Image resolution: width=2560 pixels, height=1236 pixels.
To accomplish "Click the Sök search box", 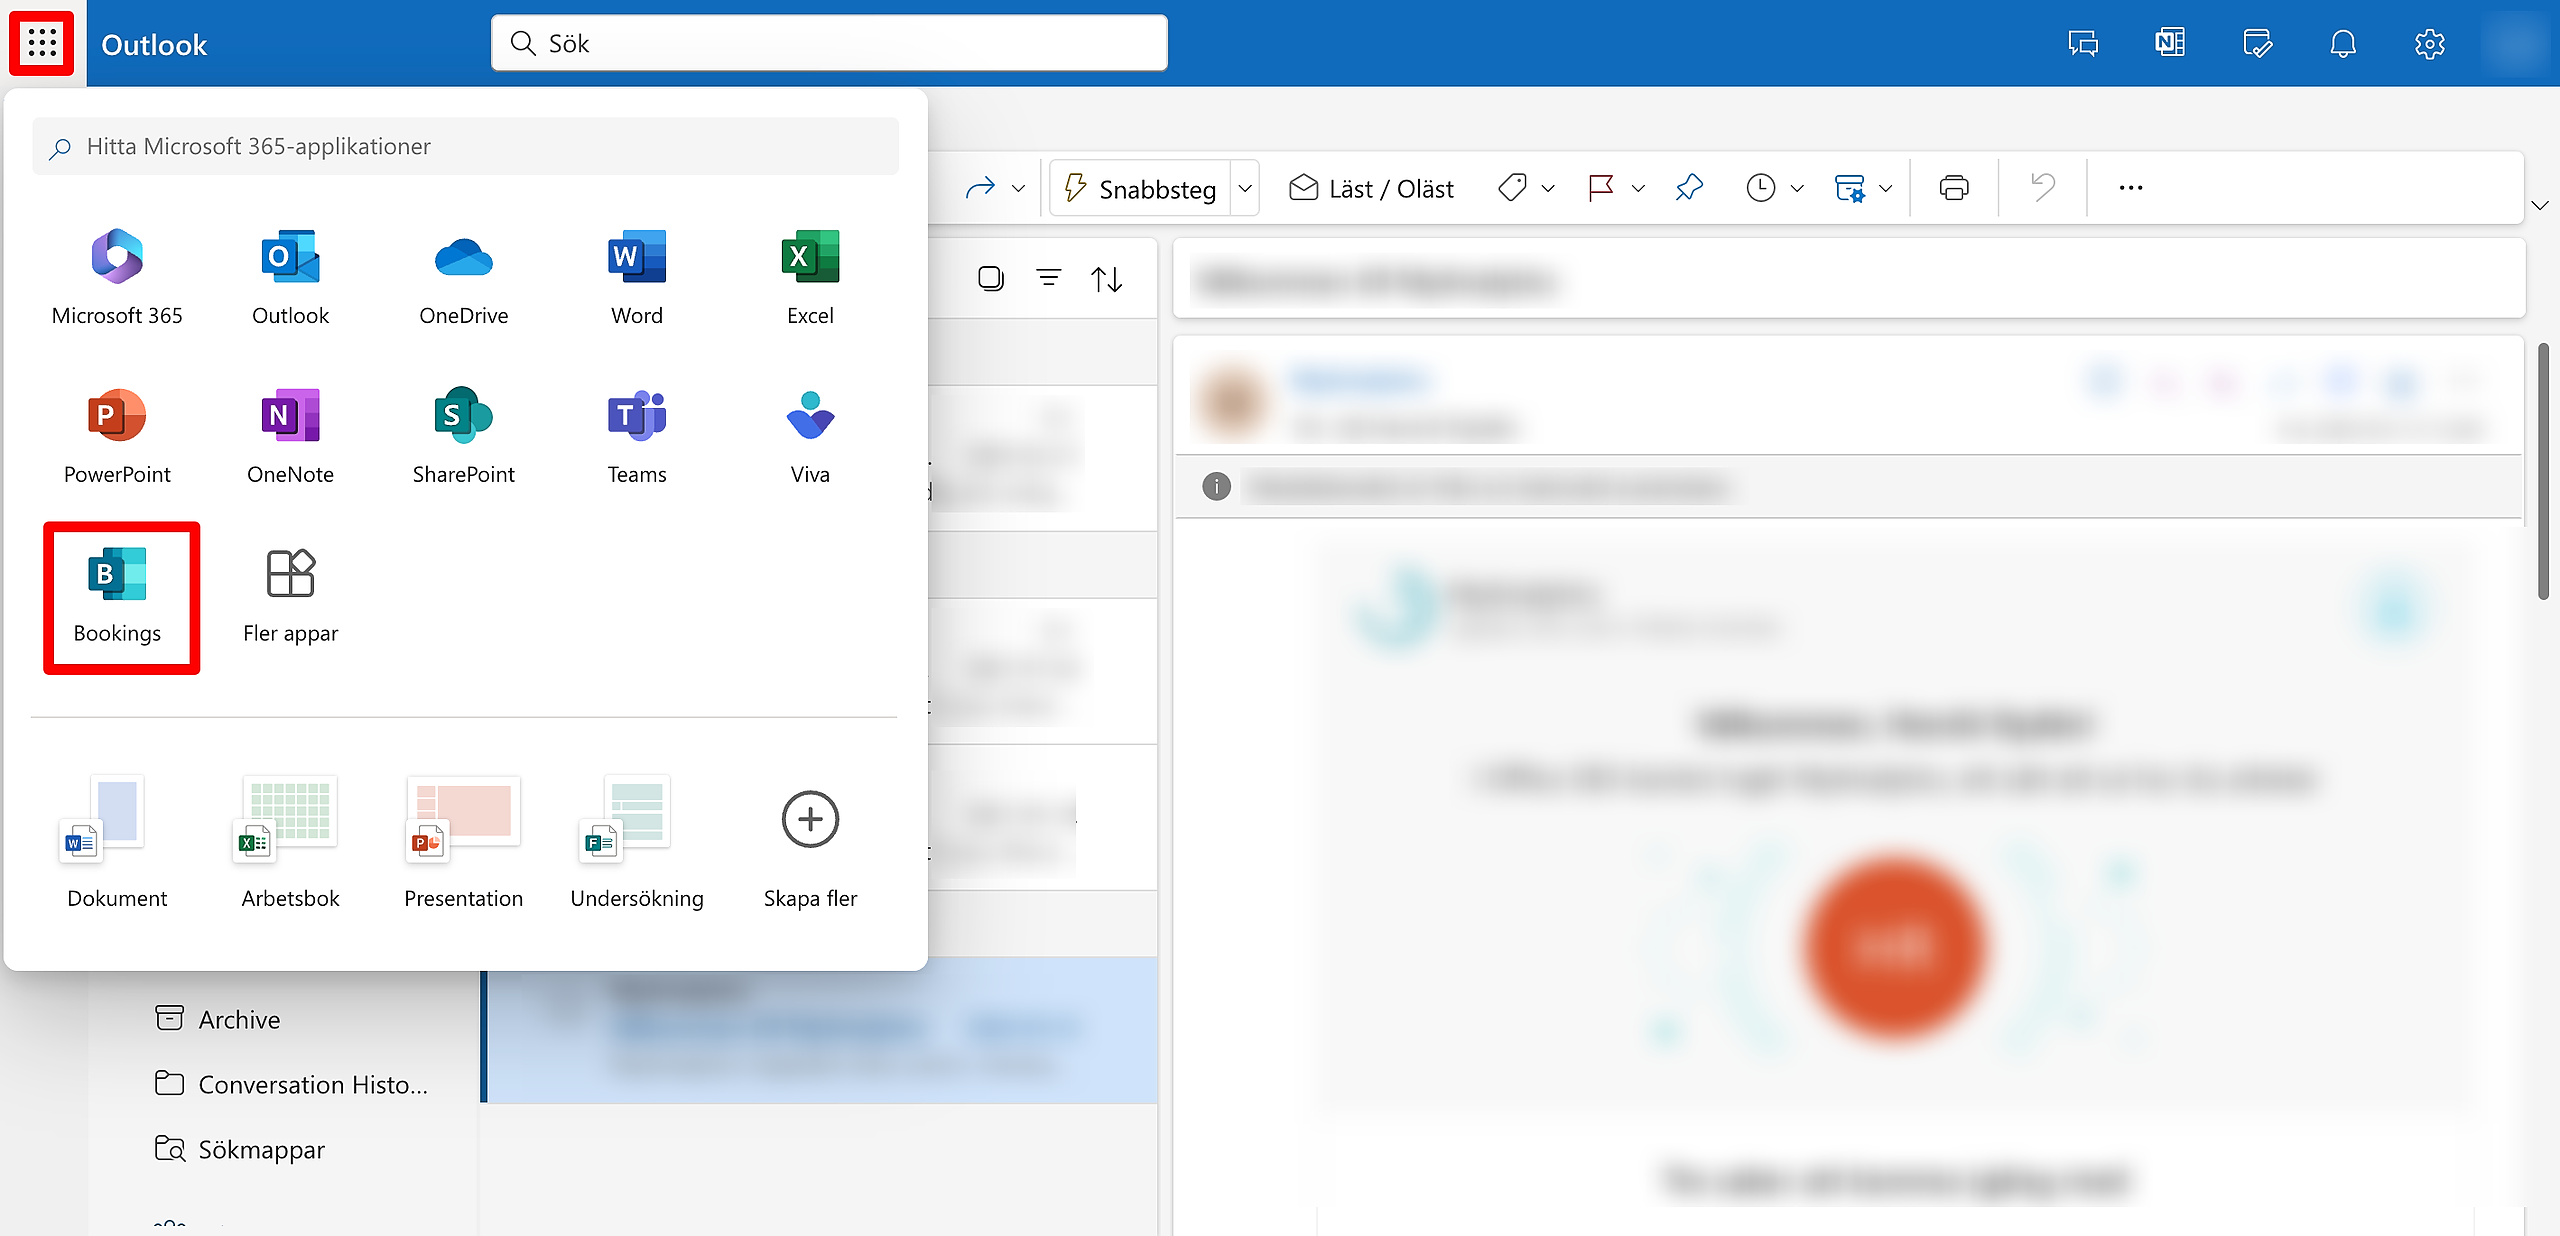I will [x=829, y=43].
